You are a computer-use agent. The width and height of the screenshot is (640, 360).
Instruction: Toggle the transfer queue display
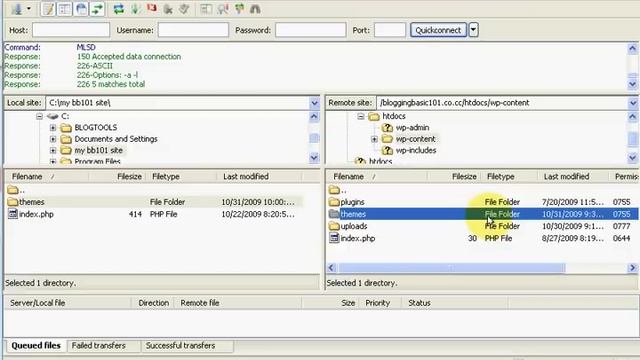97,9
